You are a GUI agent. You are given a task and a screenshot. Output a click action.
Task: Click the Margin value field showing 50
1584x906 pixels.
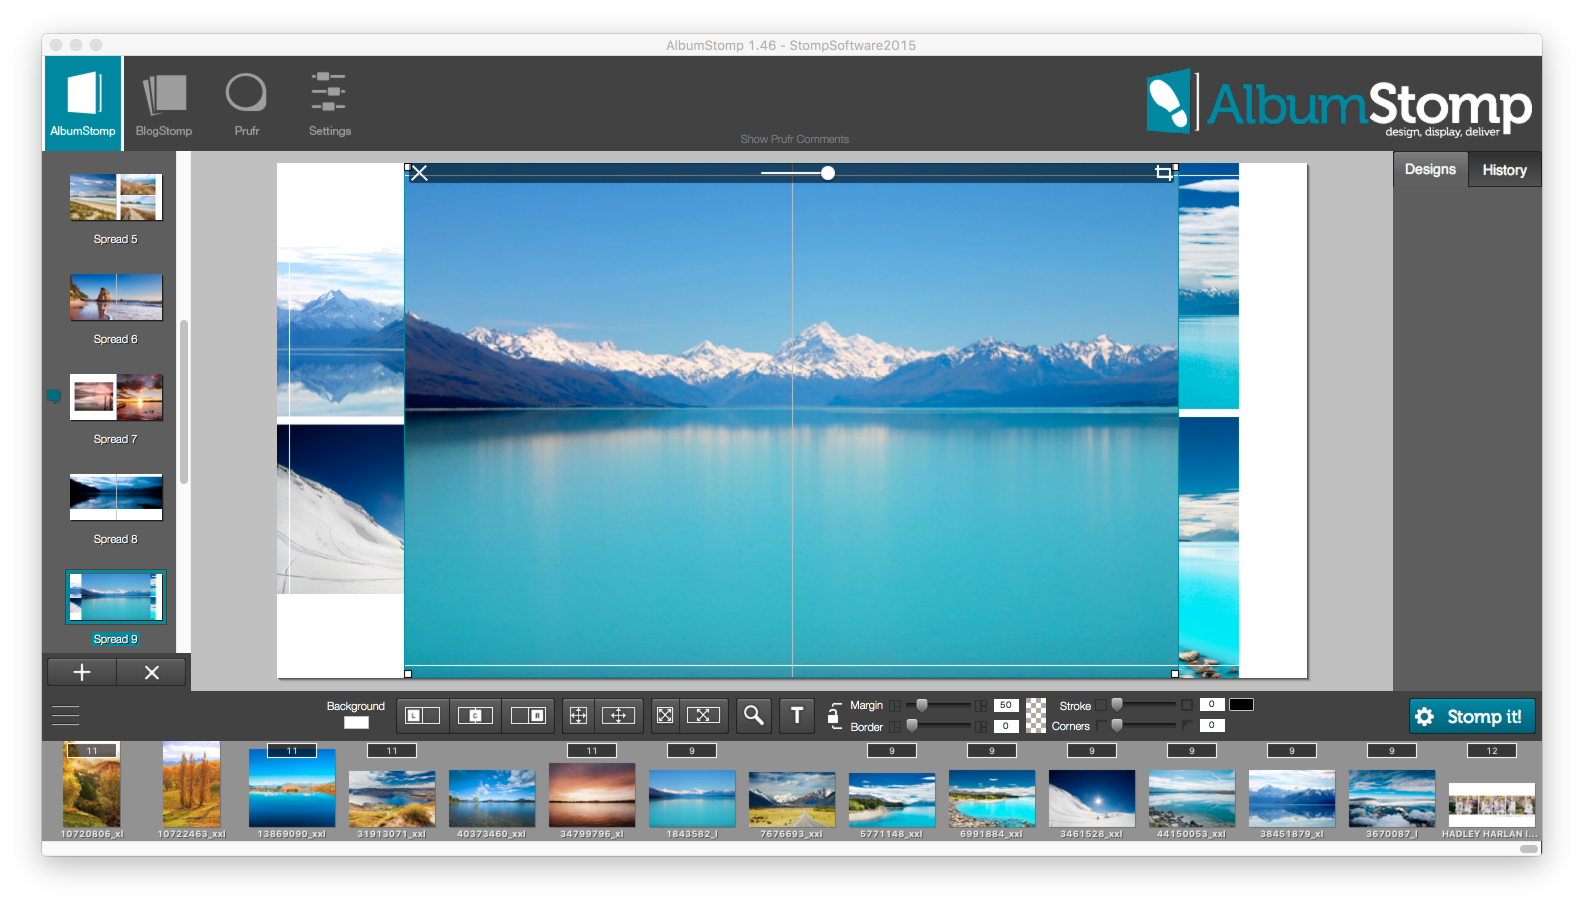coord(1006,705)
